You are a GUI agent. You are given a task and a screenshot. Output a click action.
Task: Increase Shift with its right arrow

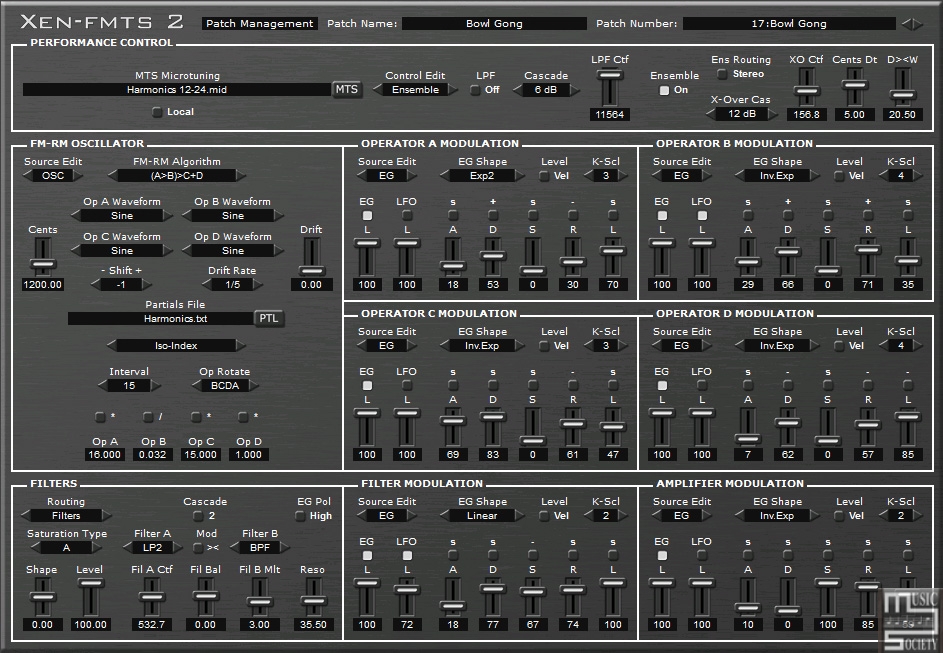(146, 284)
